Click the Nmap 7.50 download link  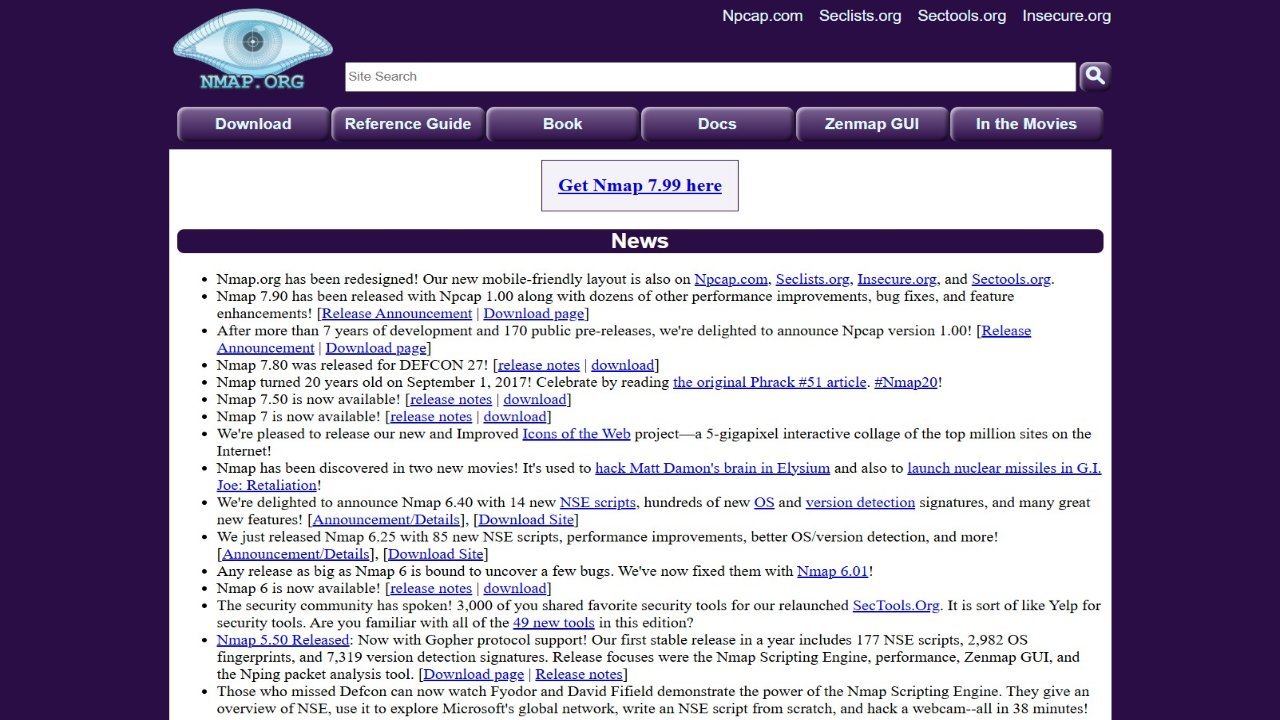[535, 399]
